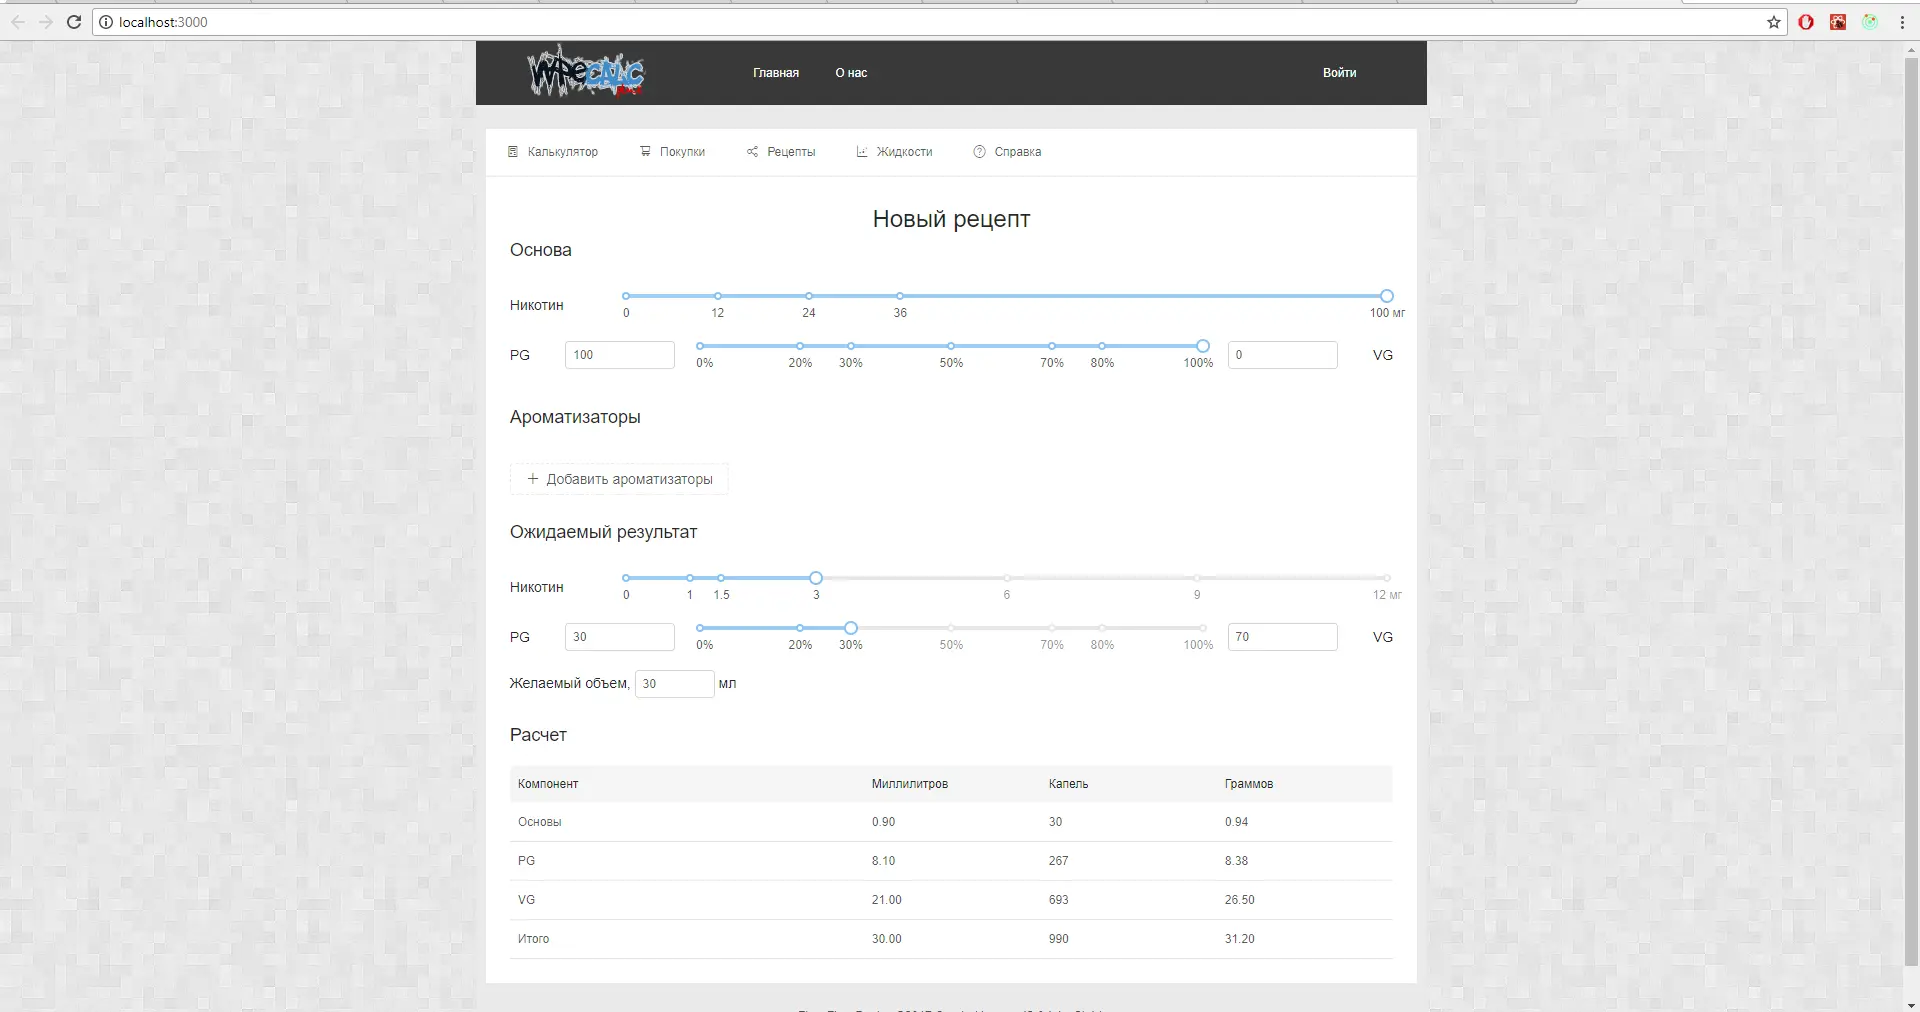
Task: Open the Chrome three-dot menu
Action: 1902,22
